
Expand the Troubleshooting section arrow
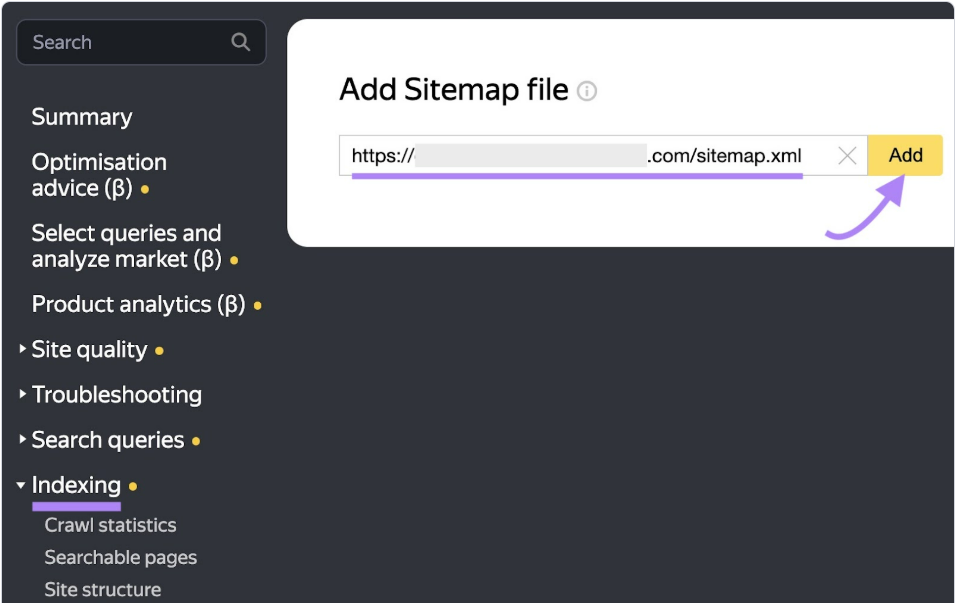[22, 394]
